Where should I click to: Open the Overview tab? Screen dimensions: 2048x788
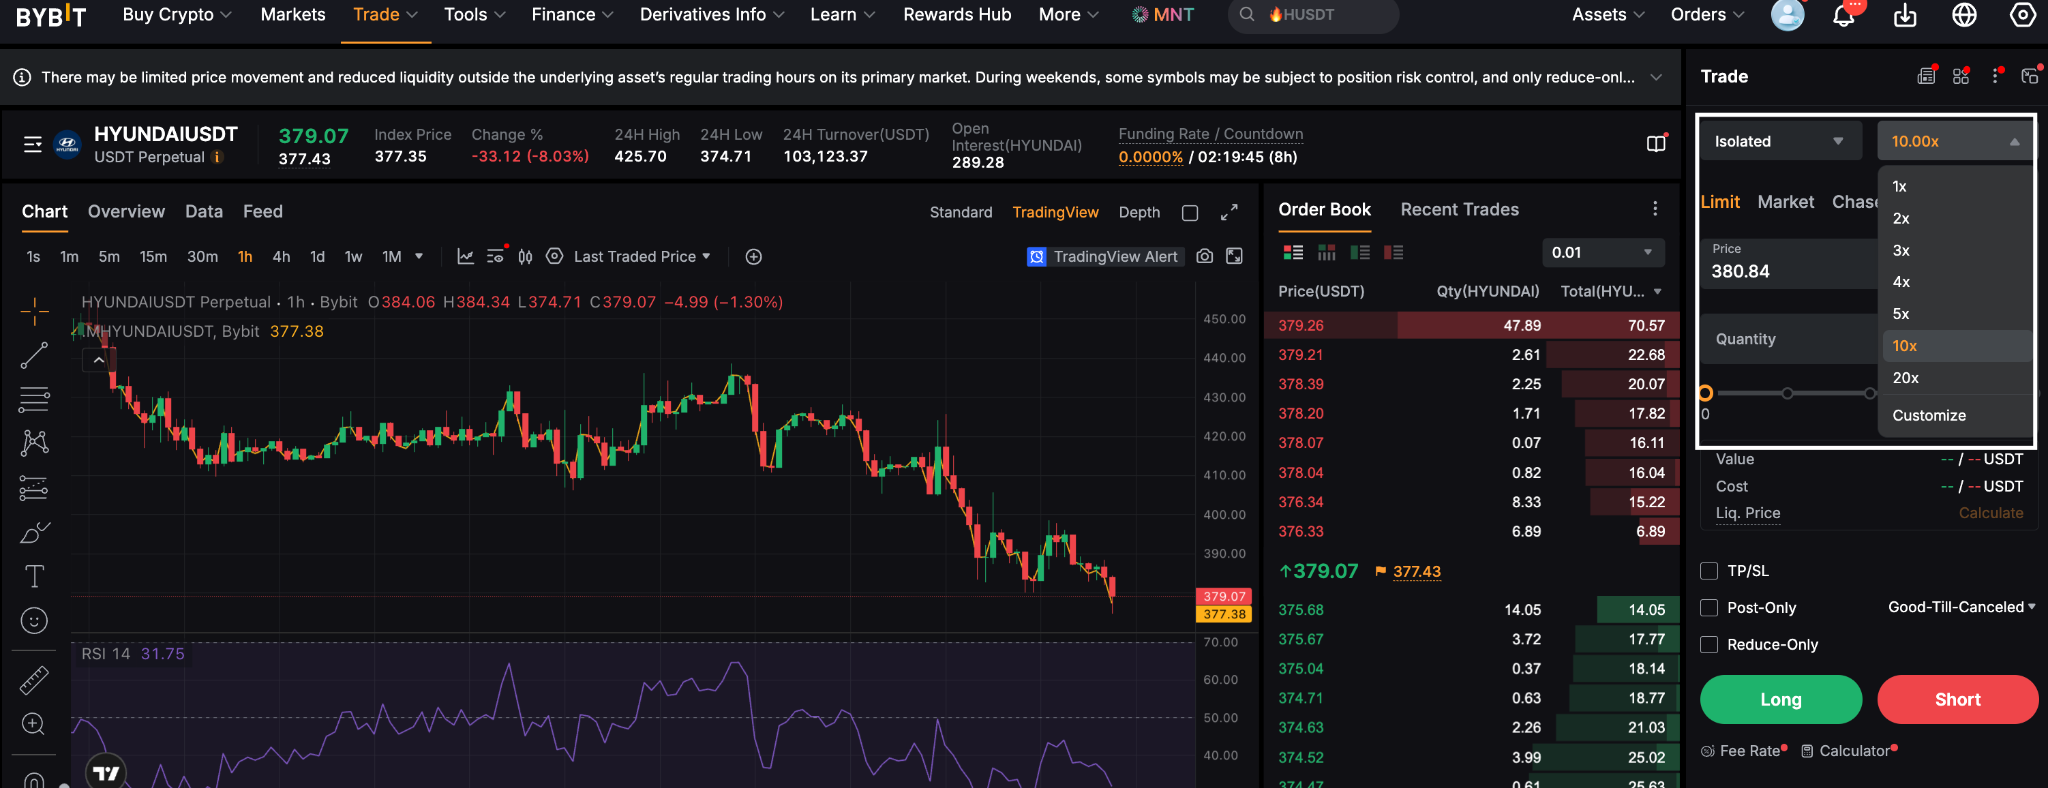(x=126, y=212)
